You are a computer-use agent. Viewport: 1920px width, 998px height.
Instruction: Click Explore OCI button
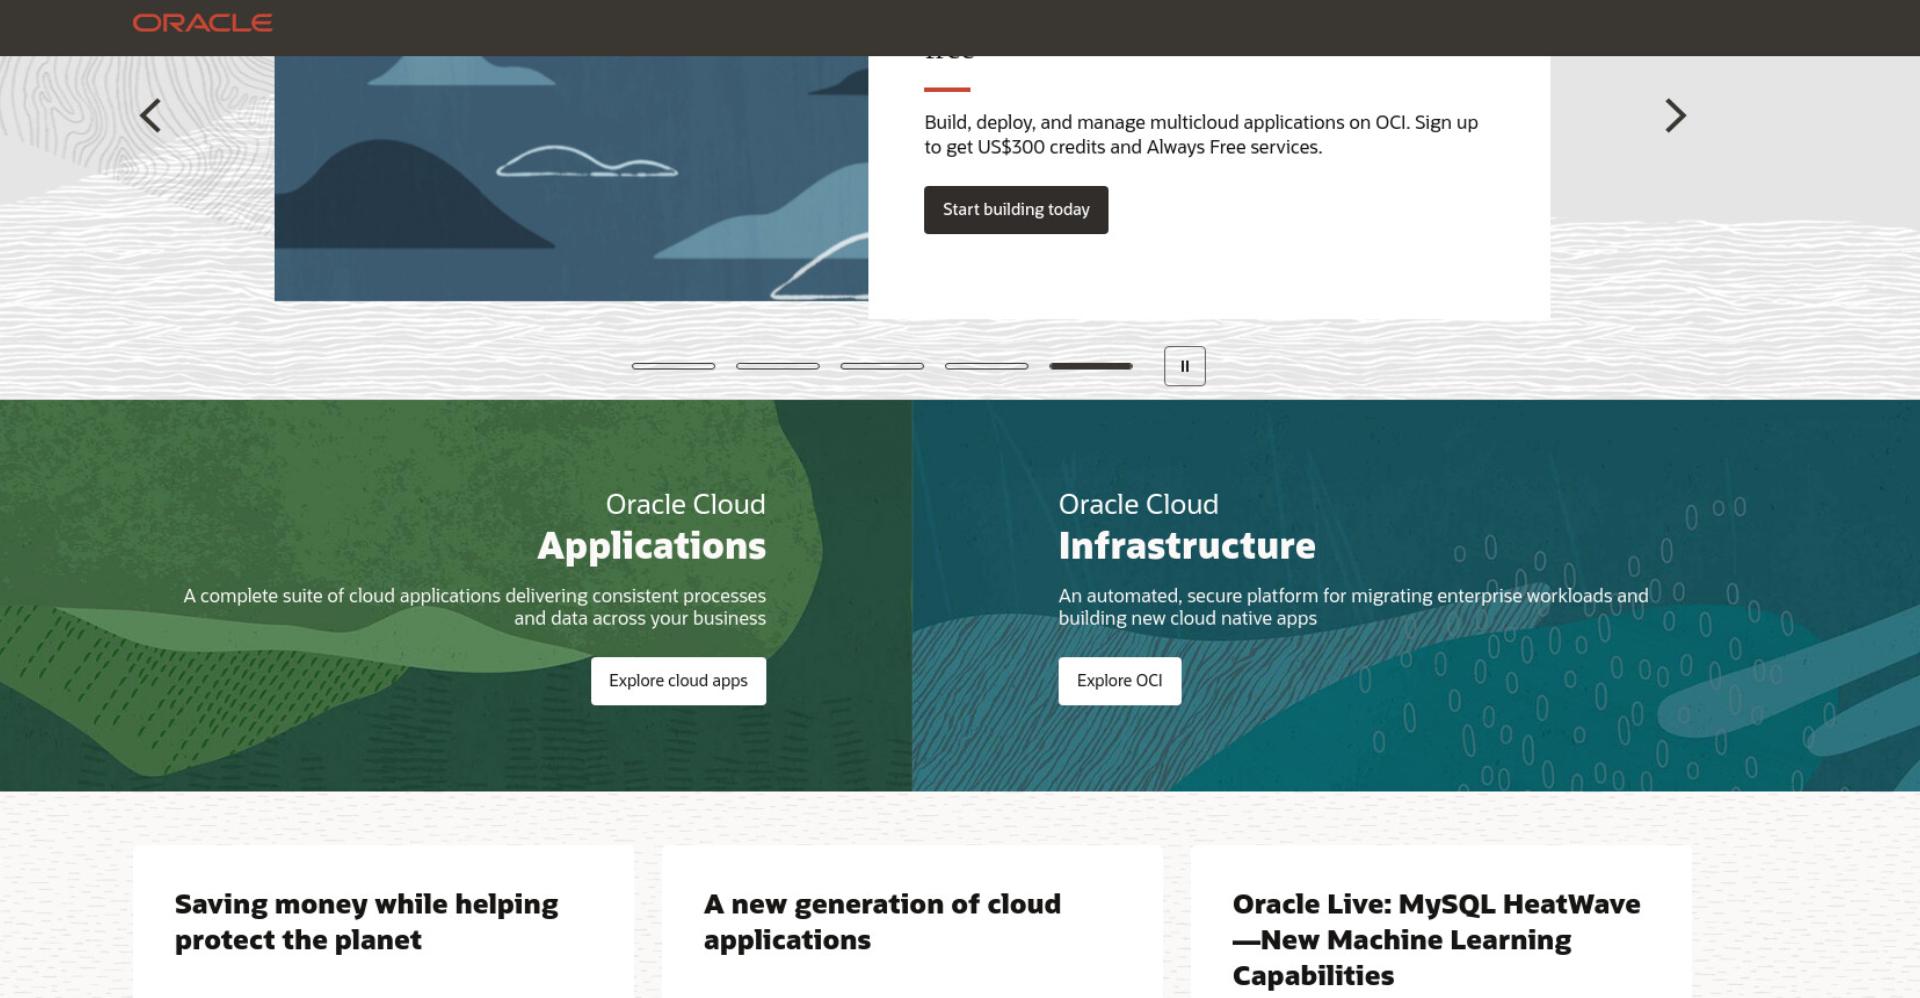pos(1119,681)
